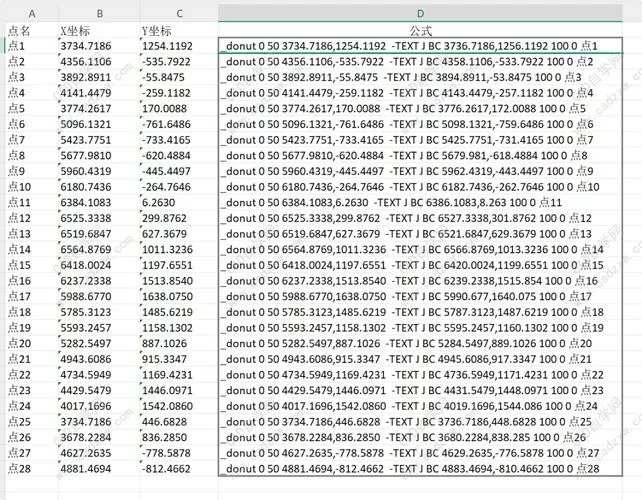642x500 pixels.
Task: Select column D header
Action: (420, 14)
